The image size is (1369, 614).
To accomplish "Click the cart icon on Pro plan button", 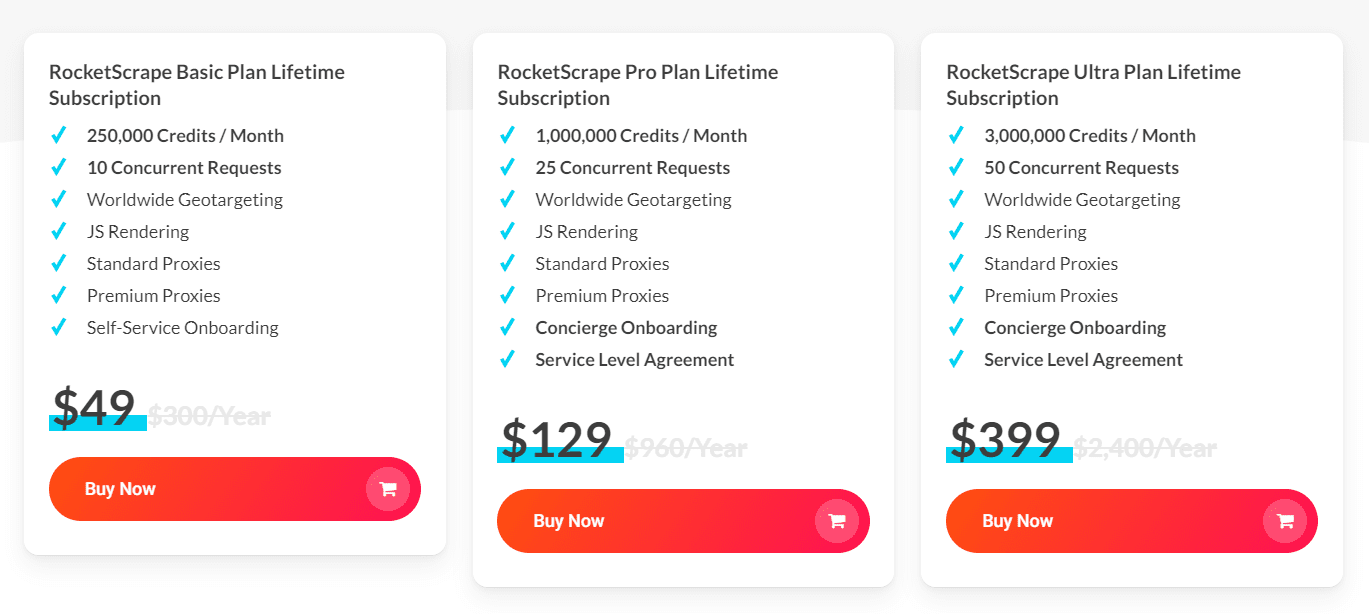I will [837, 521].
